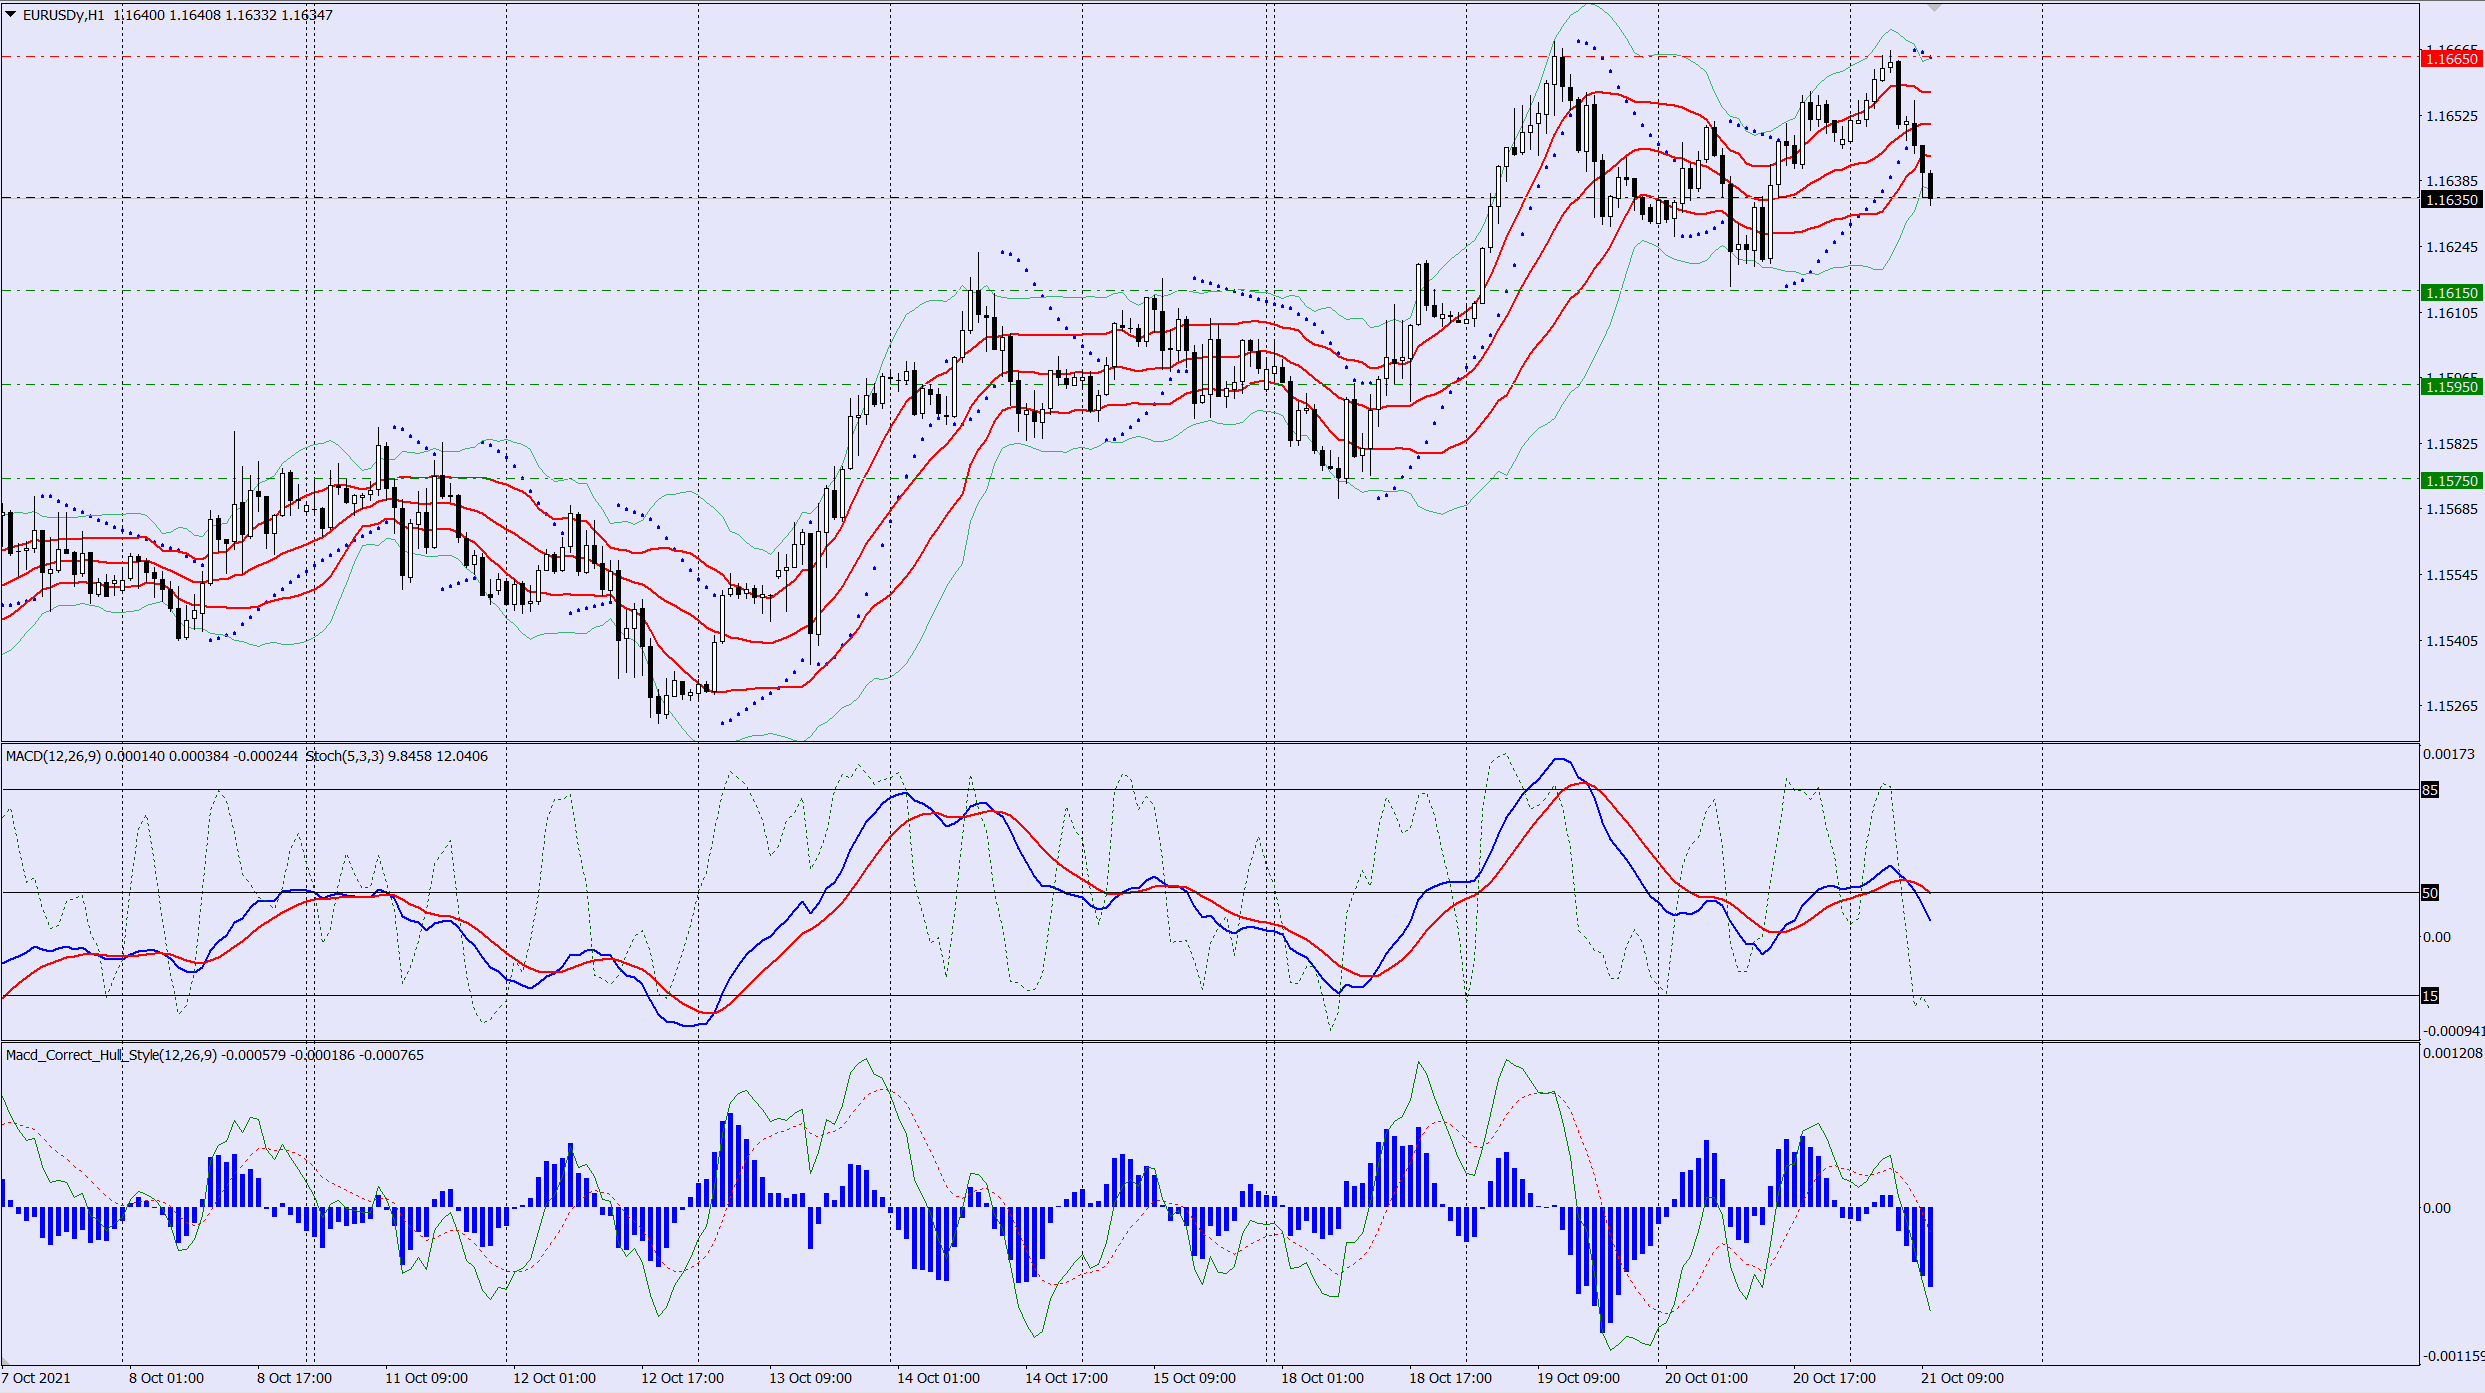Click the 11 Oct 09:00 time axis label
Image resolution: width=2485 pixels, height=1393 pixels.
426,1378
